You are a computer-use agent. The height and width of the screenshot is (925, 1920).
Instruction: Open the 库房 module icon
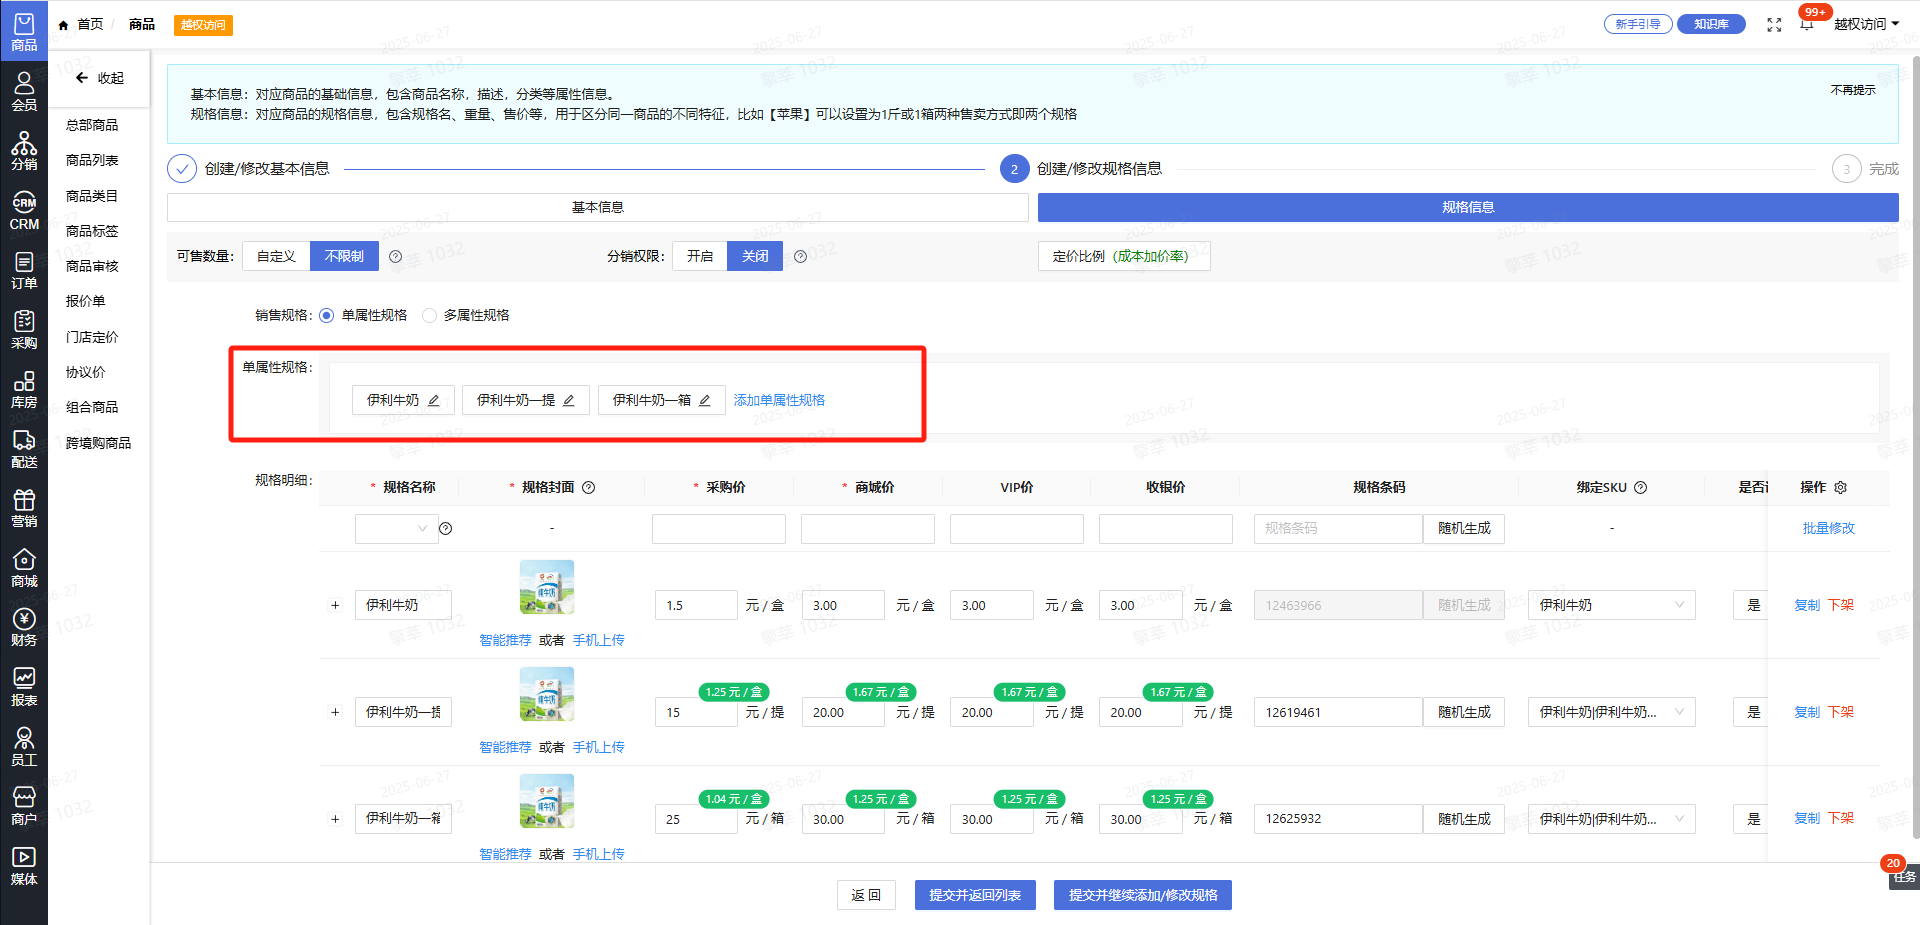24,388
